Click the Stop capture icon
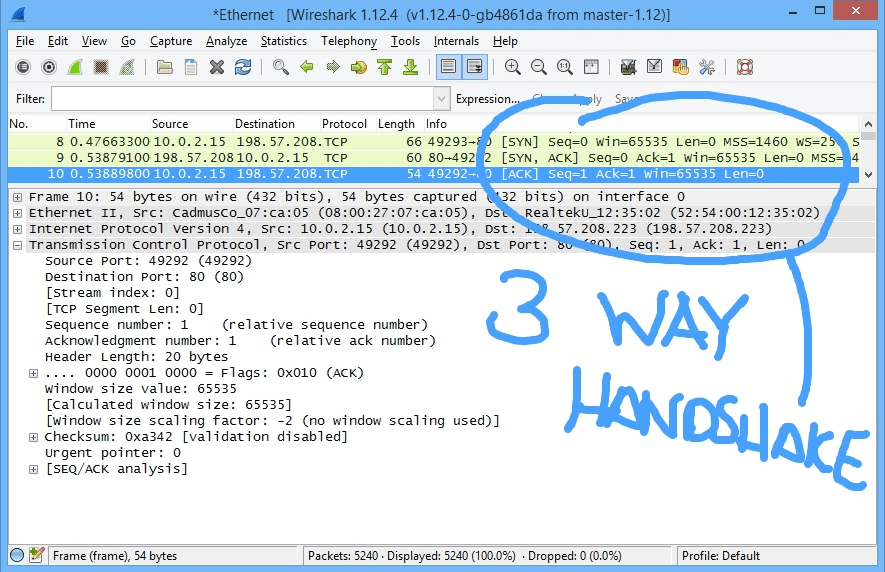Screen dimensions: 885x572 click(x=101, y=67)
